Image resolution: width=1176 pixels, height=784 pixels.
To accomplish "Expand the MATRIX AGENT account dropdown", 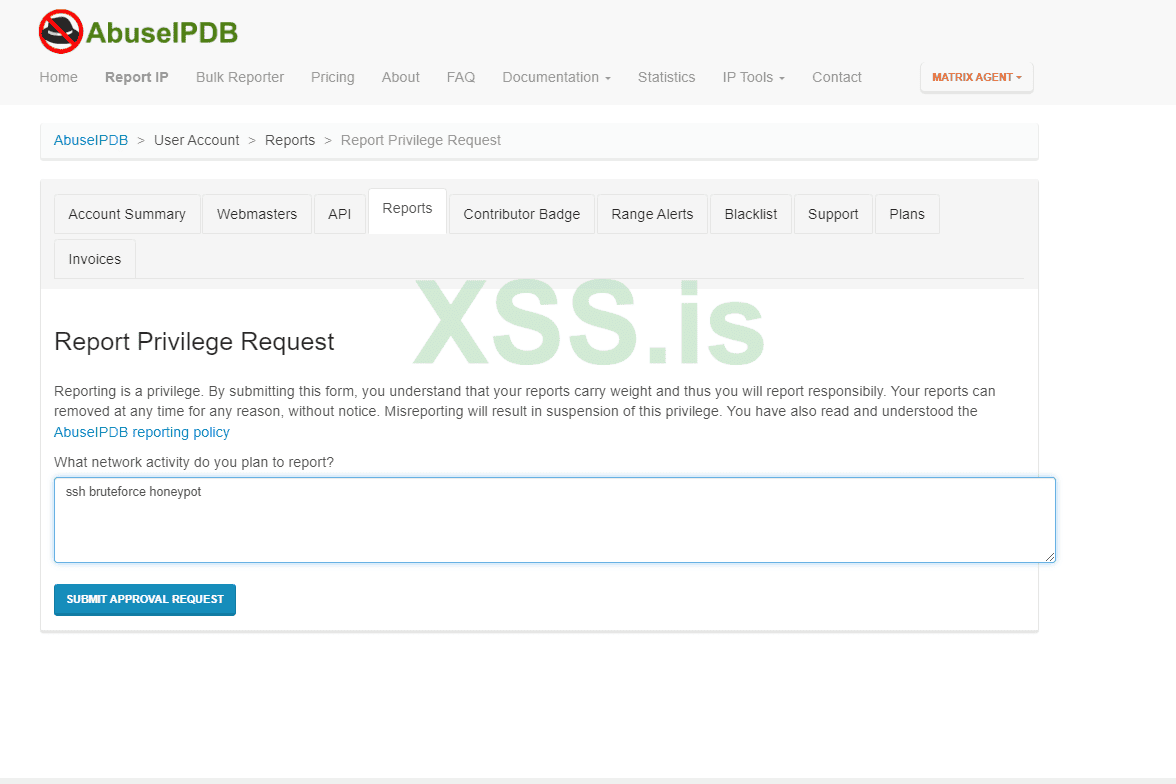I will point(976,76).
